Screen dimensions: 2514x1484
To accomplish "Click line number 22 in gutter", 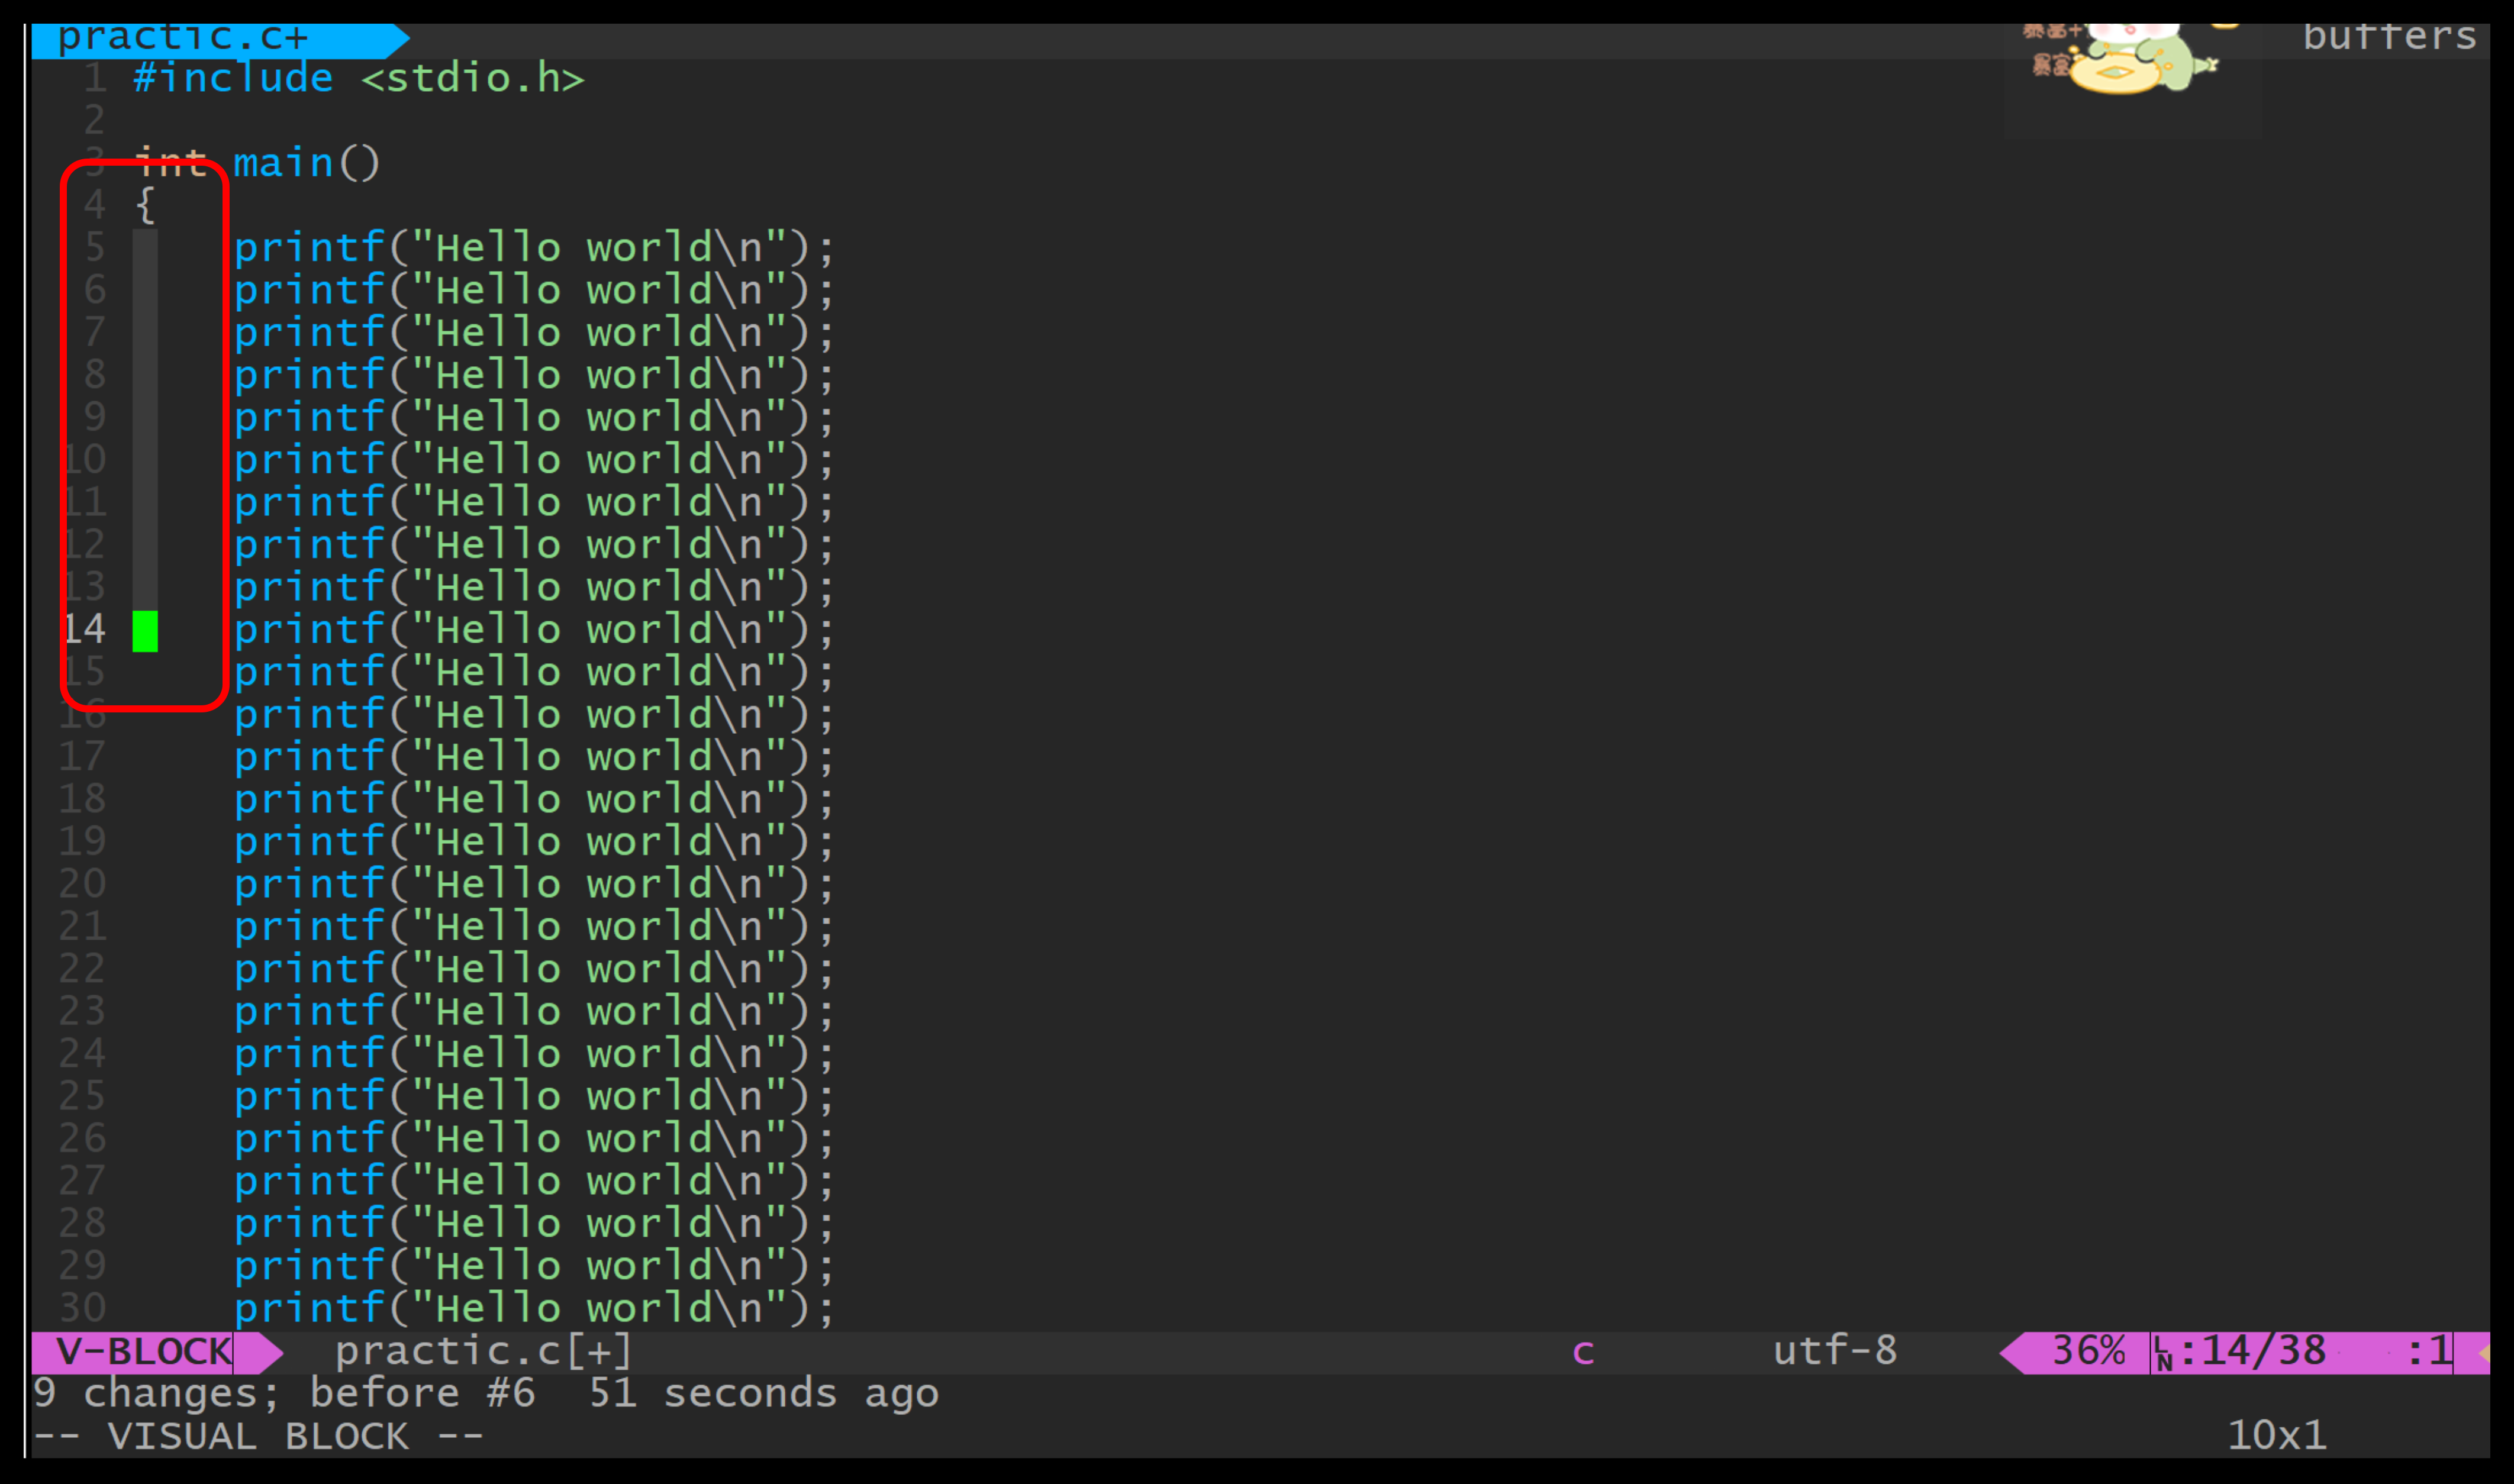I will pos(82,969).
